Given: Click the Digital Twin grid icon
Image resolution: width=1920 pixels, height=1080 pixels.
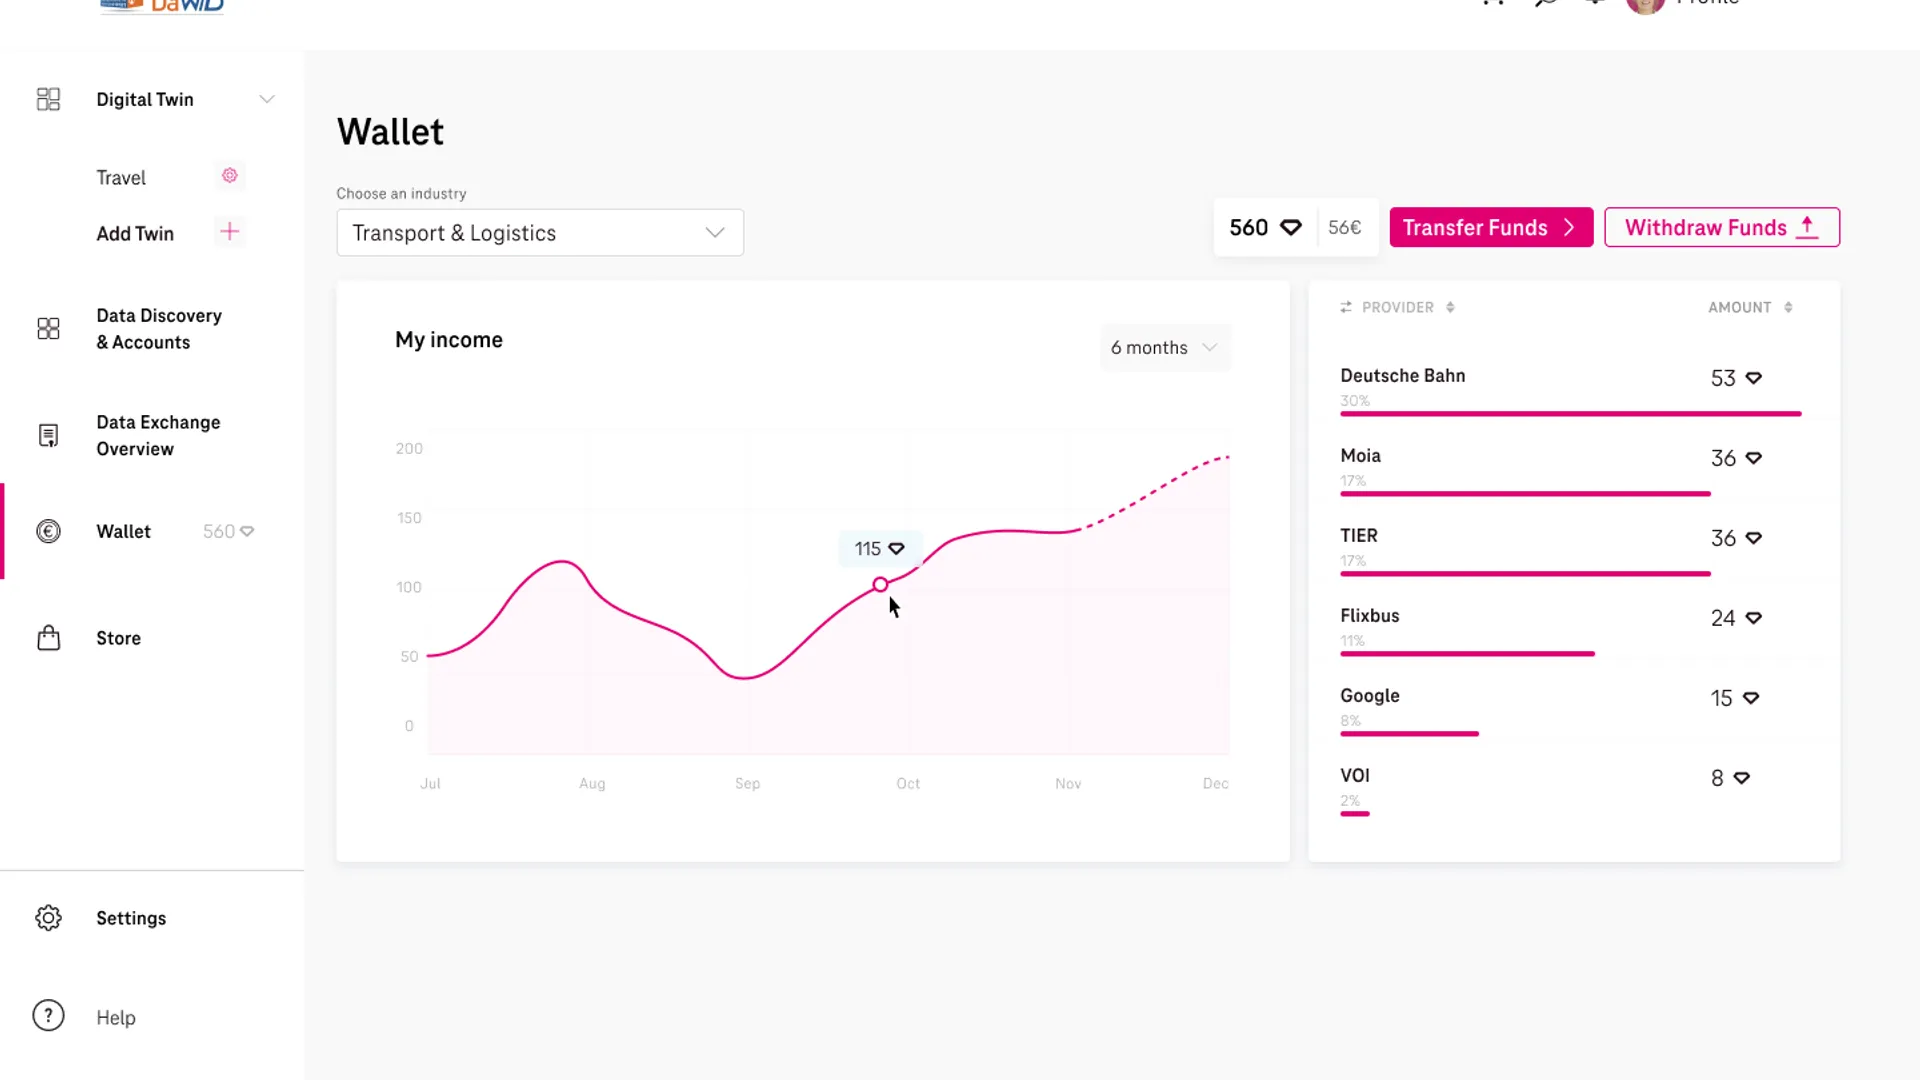Looking at the screenshot, I should (48, 99).
